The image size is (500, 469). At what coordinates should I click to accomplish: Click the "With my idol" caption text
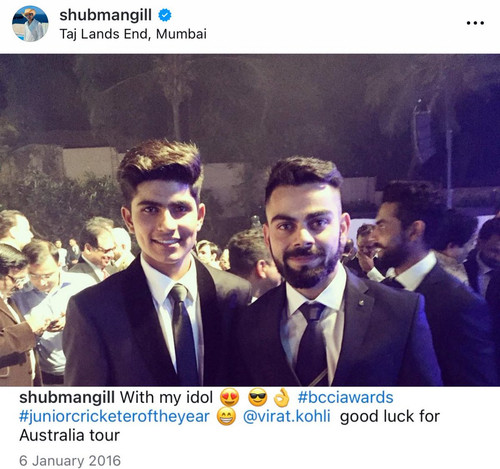pos(166,397)
